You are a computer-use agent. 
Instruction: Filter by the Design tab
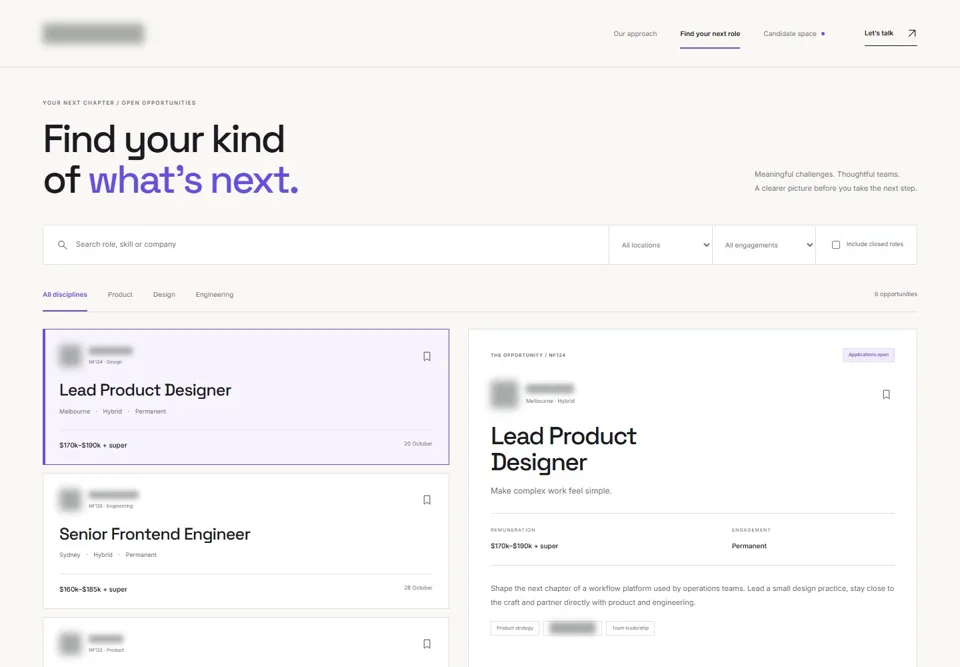[x=164, y=295]
